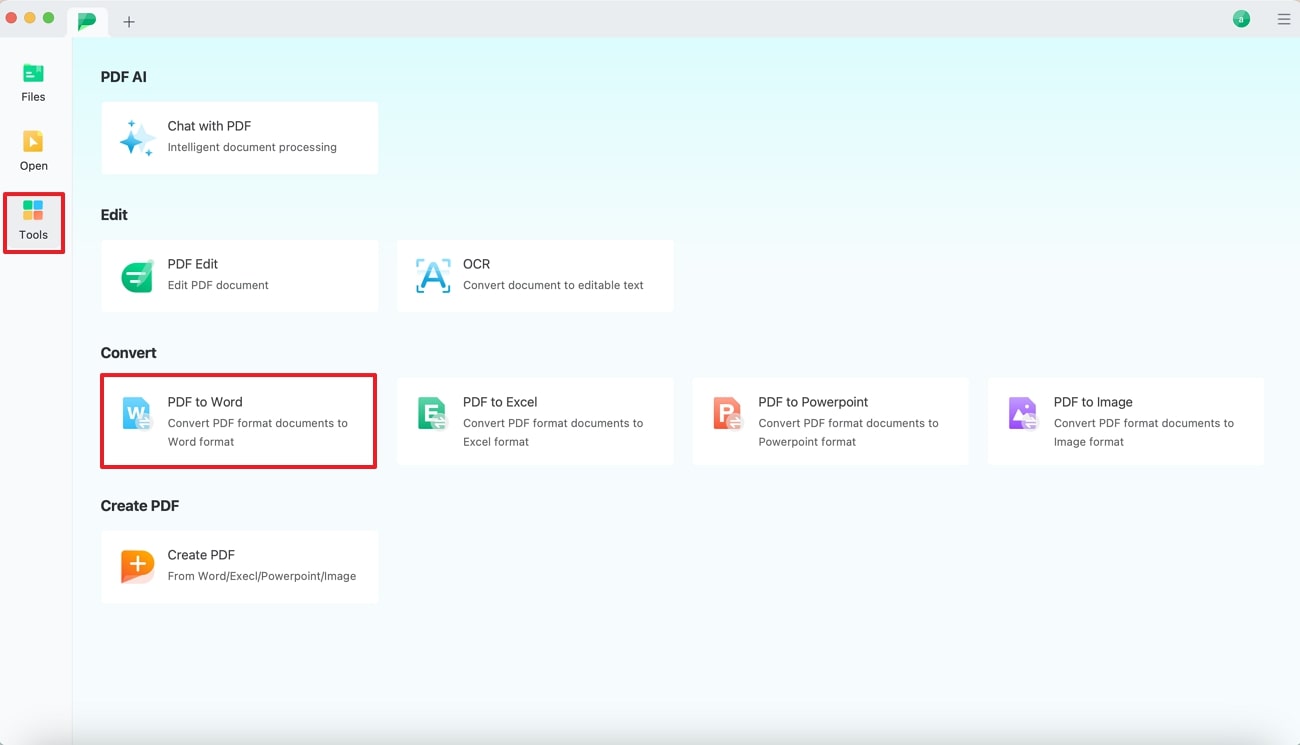The height and width of the screenshot is (745, 1300).
Task: Click the 'PDF AI' section heading
Action: [x=124, y=77]
